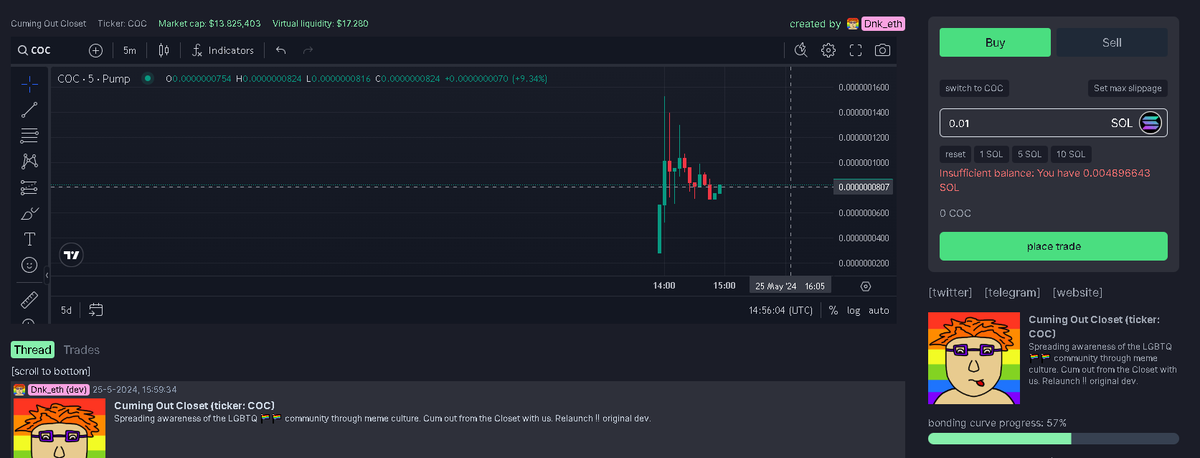This screenshot has height=458, width=1200.
Task: Click the Dnk_eth avatar icon near created by
Action: [853, 23]
